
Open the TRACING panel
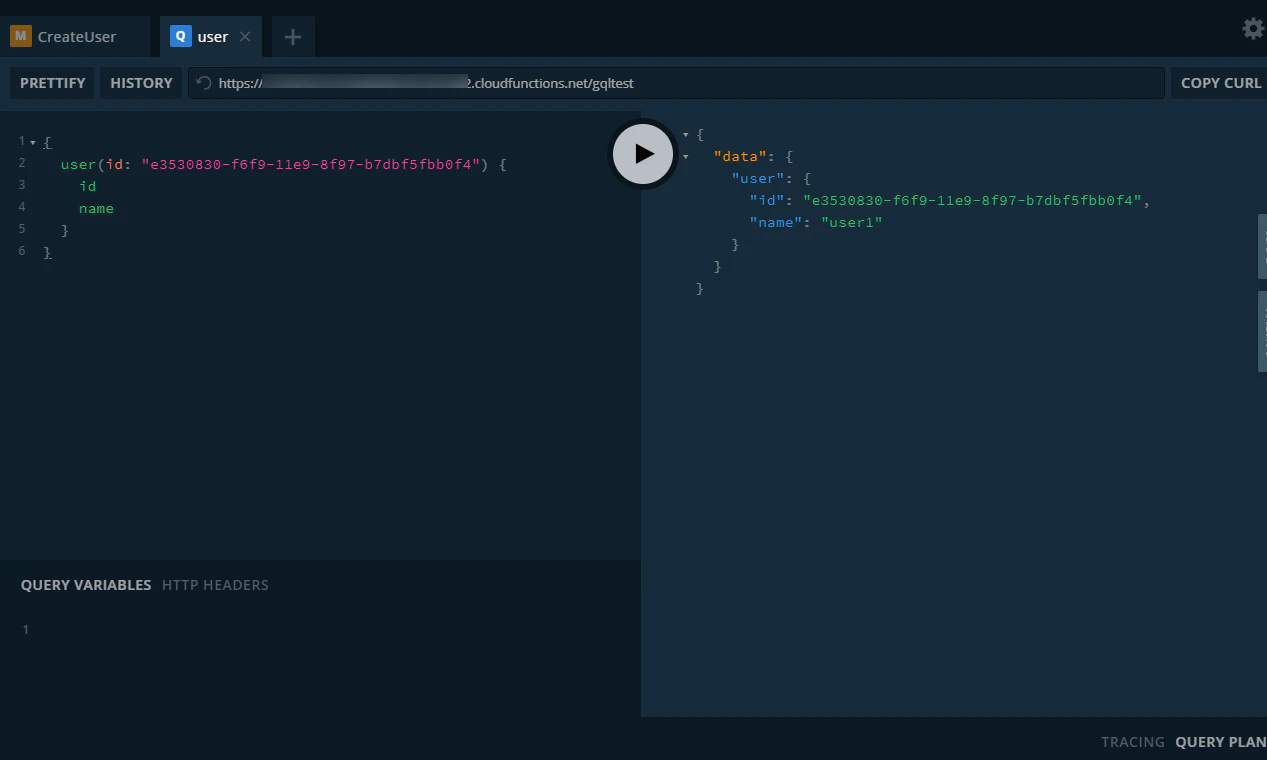(1133, 742)
